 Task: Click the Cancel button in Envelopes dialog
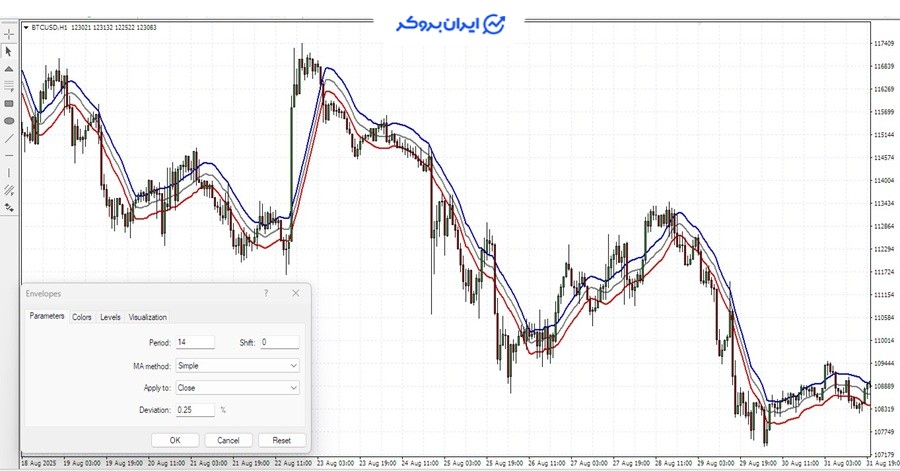pyautogui.click(x=228, y=440)
